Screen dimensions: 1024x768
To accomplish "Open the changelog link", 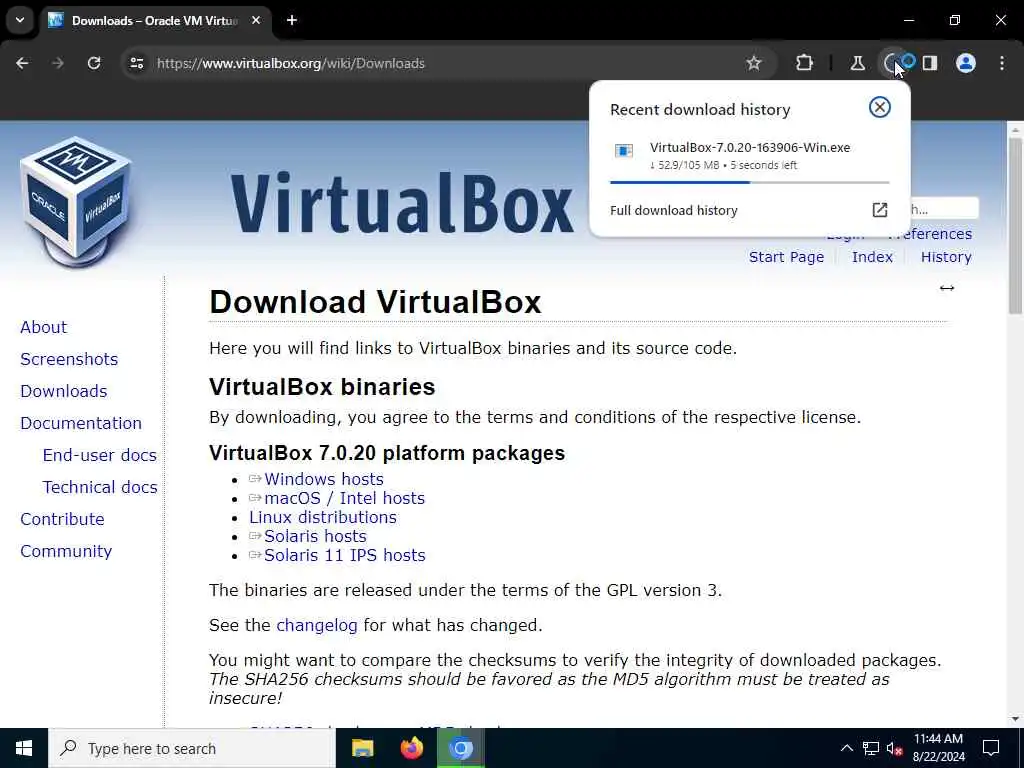I will 317,625.
